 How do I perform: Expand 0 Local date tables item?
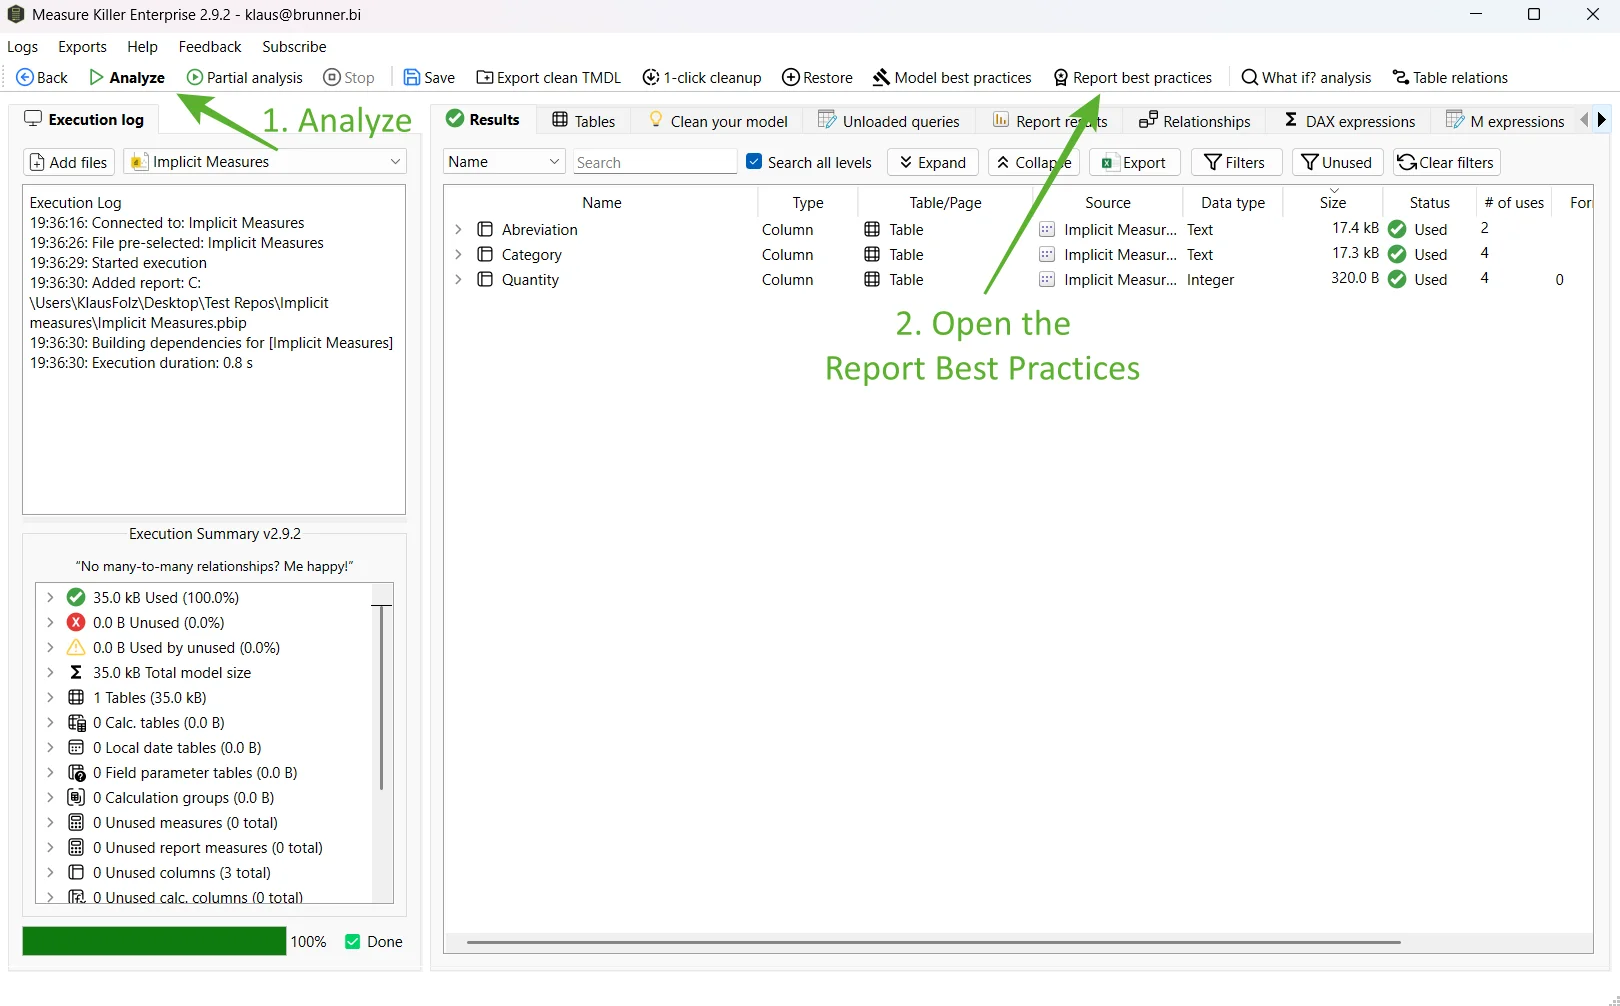tap(50, 747)
